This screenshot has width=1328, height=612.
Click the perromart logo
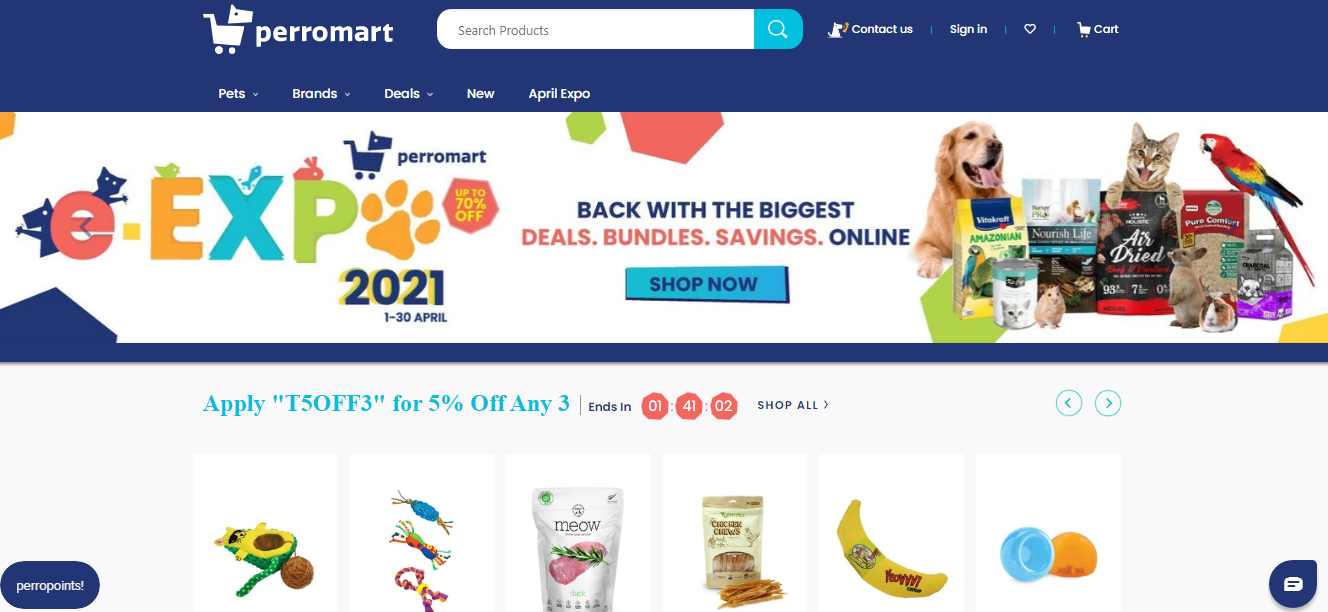[x=298, y=29]
